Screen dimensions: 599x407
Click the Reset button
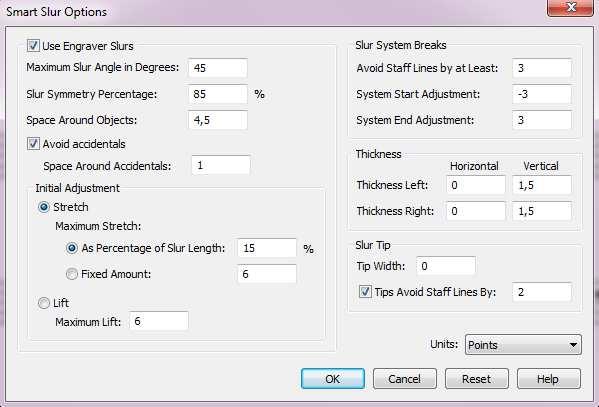coord(476,379)
